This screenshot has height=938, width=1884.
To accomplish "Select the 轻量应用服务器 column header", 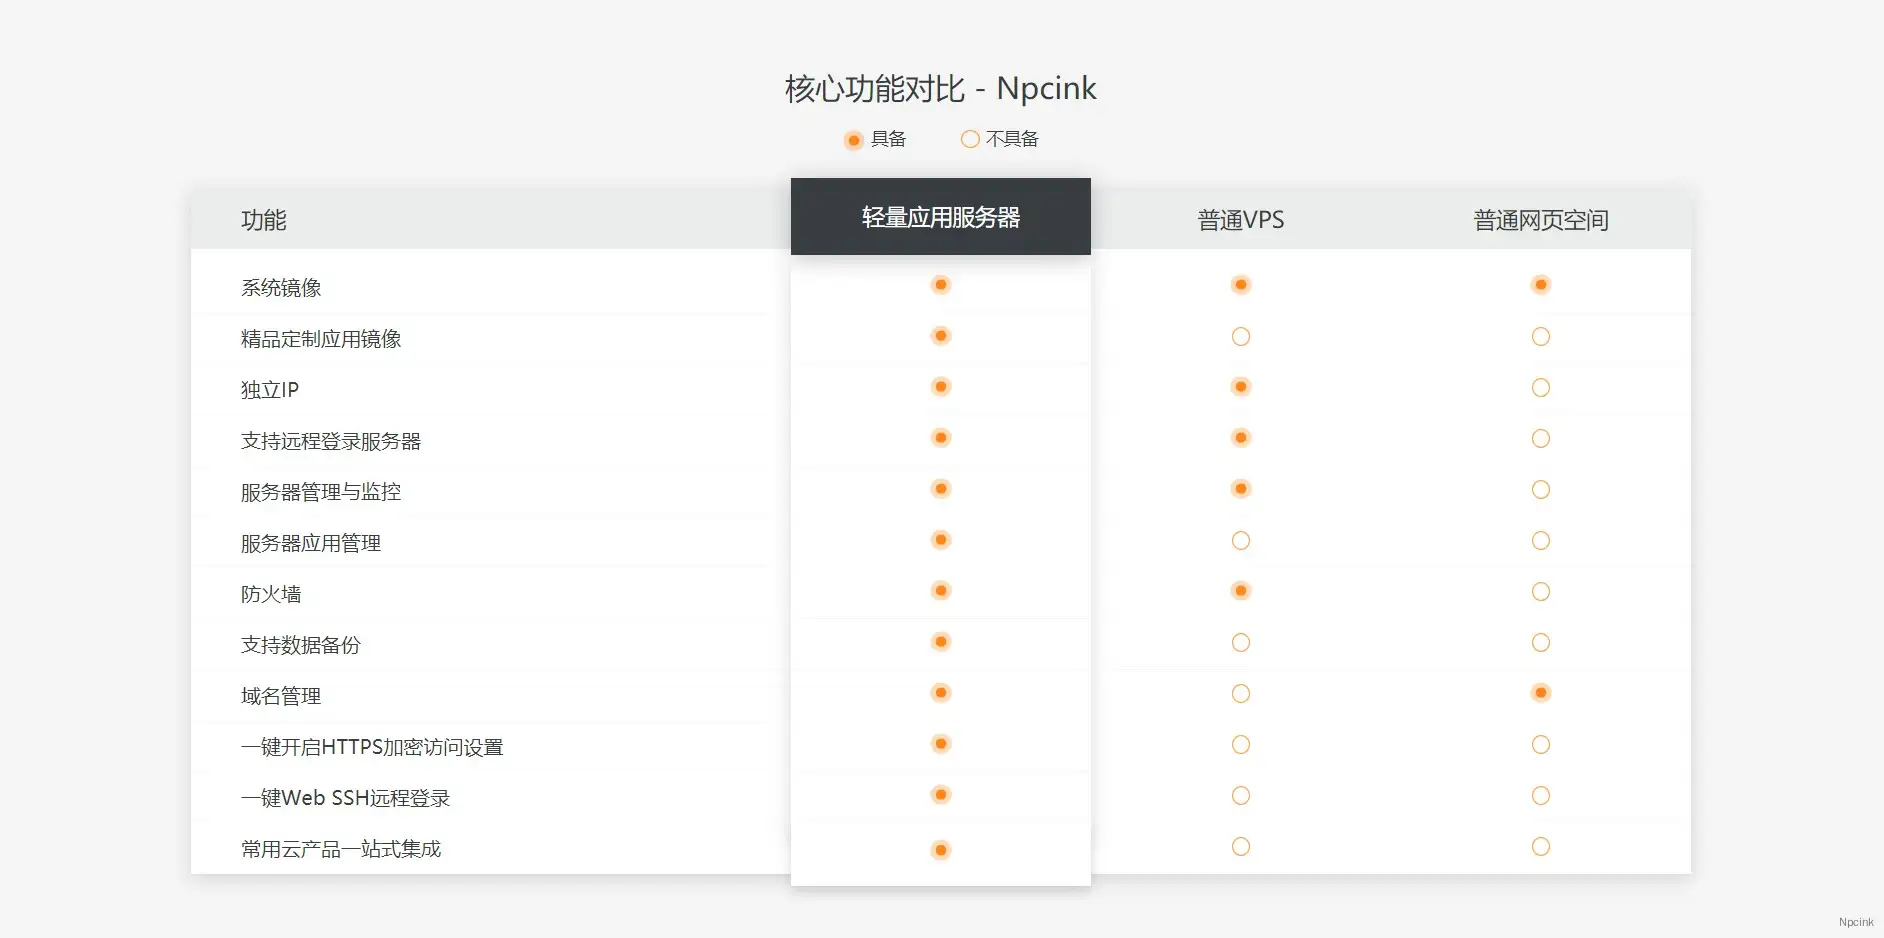I will tap(940, 217).
